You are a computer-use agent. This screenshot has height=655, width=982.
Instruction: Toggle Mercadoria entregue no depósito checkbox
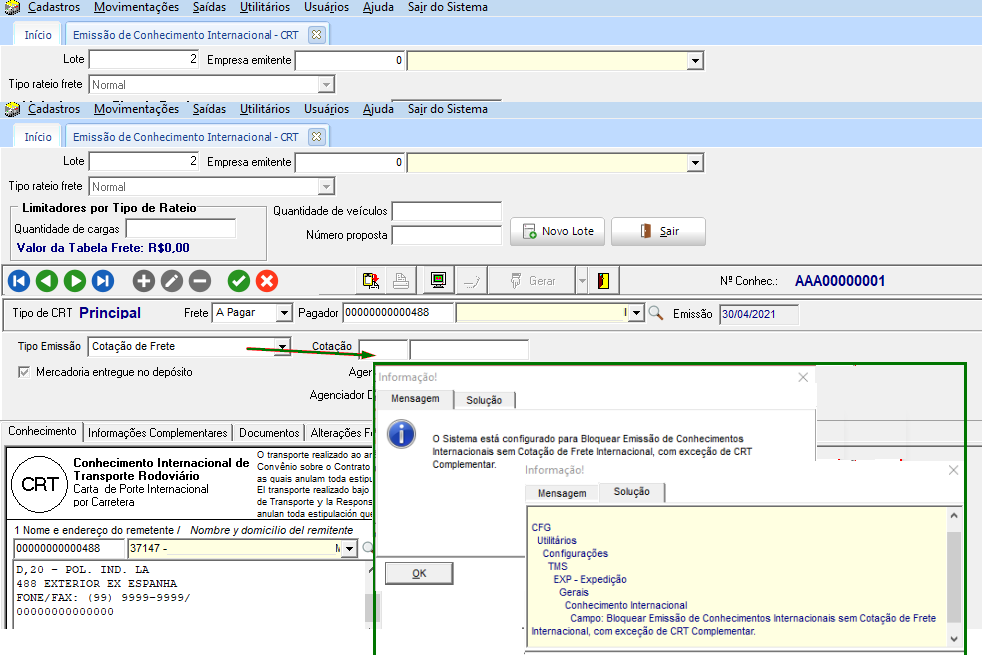[25, 372]
